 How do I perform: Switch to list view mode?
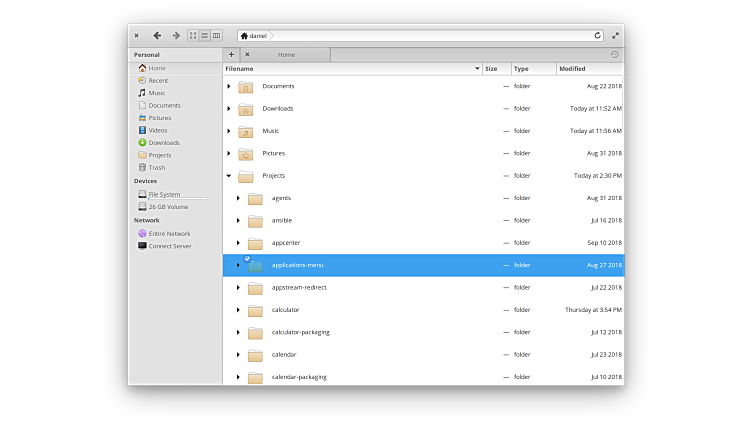pos(204,35)
